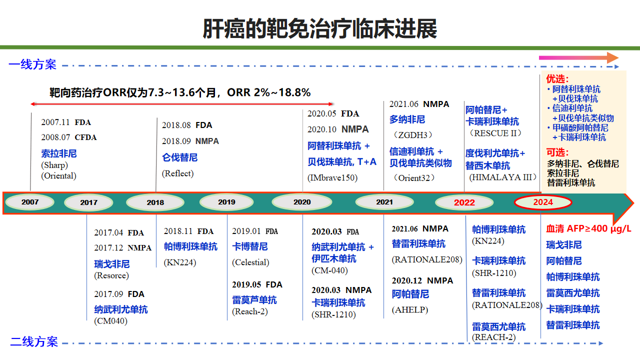Click the 2021 timeline marker
Screen dimensions: 640x360
[384, 202]
